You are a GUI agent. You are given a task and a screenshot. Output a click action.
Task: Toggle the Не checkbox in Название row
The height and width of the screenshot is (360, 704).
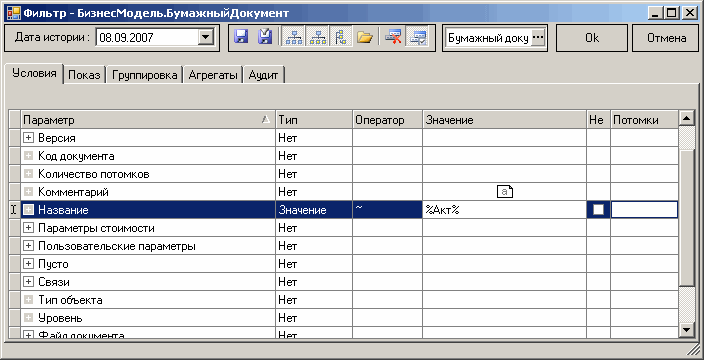click(x=598, y=210)
